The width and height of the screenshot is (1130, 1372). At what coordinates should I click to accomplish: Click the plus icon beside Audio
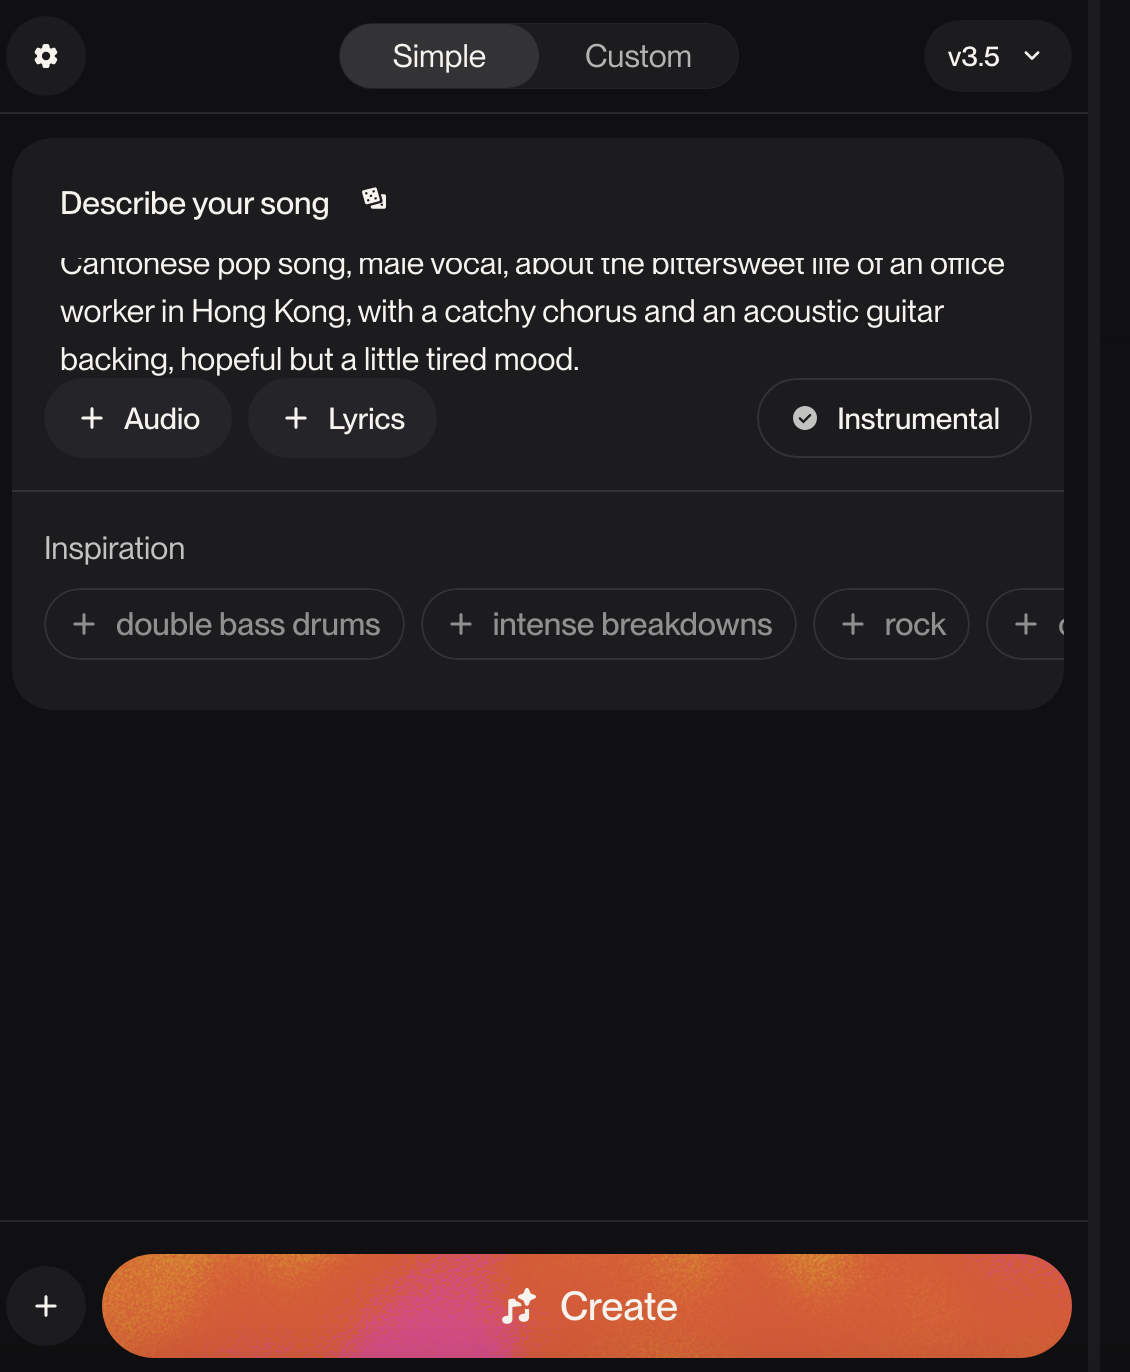point(92,418)
